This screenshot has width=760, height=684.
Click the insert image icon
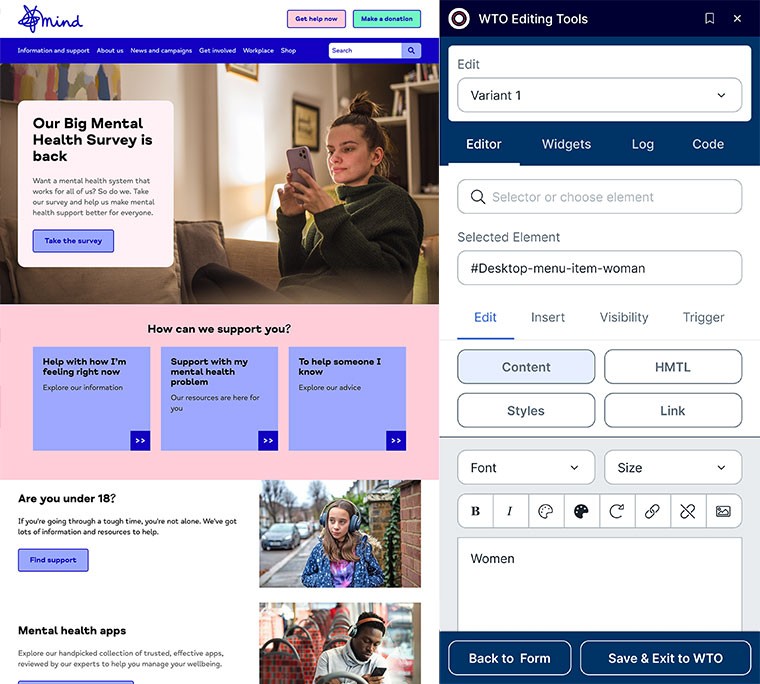723,511
